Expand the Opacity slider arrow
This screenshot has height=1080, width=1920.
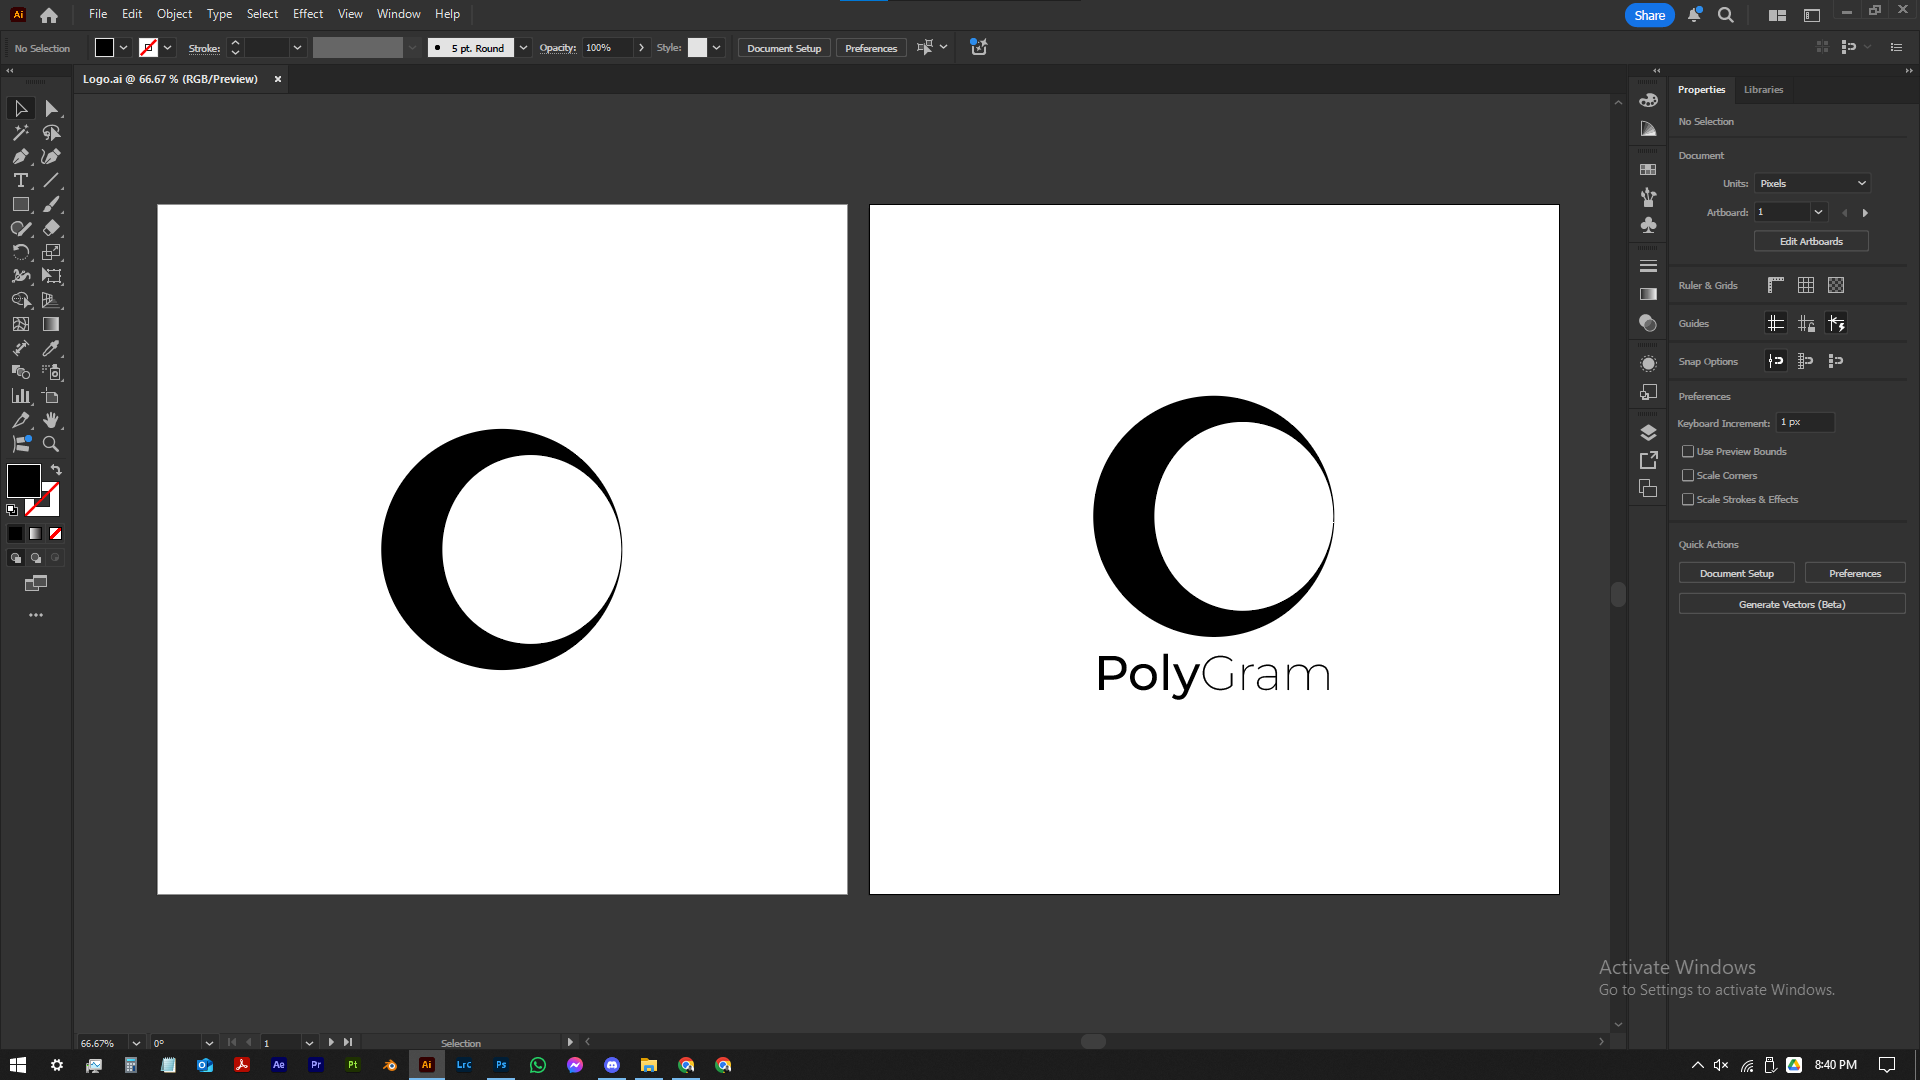point(642,48)
